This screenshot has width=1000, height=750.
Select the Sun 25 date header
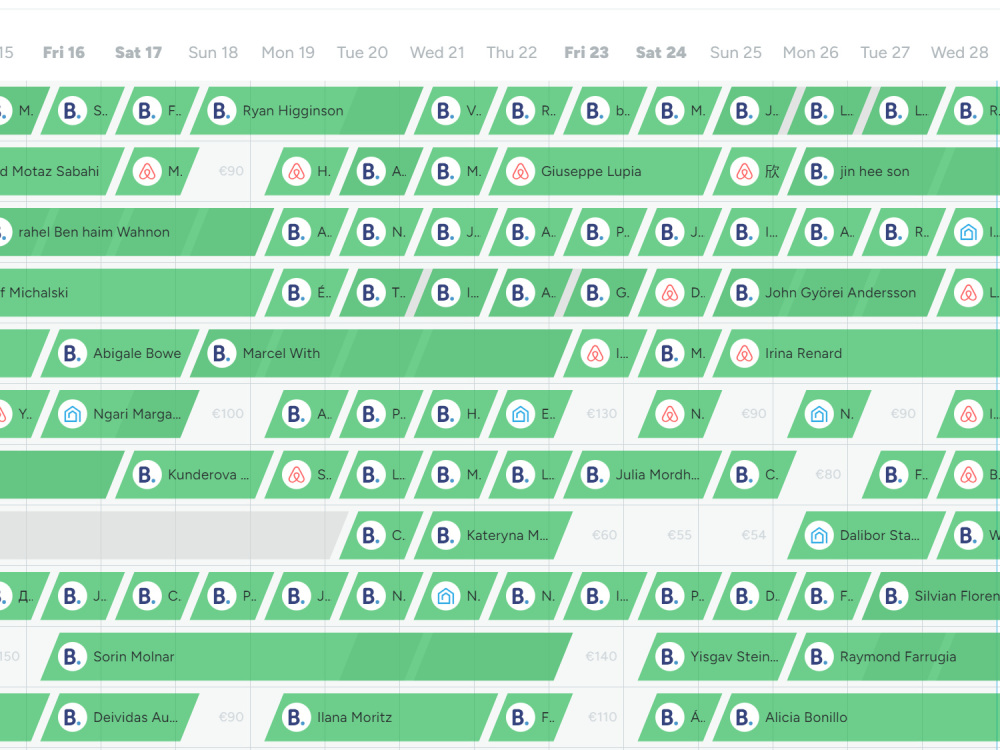tap(736, 52)
